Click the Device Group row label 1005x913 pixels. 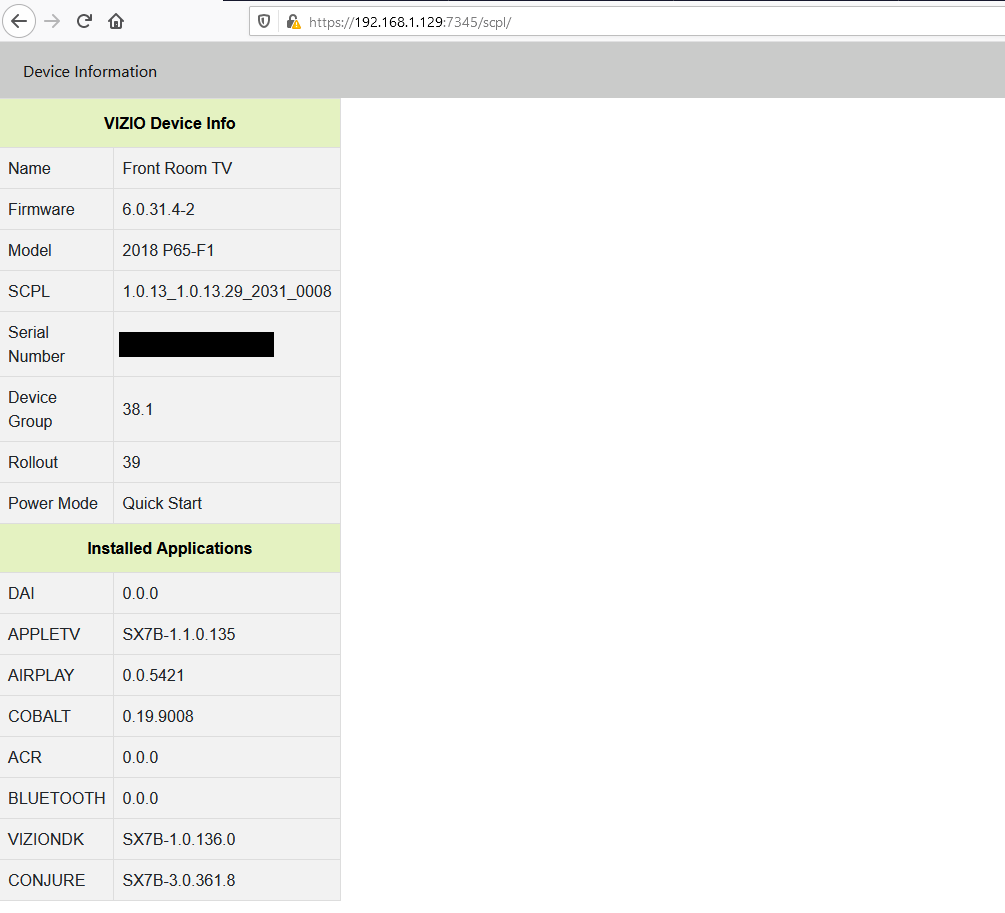tap(33, 409)
